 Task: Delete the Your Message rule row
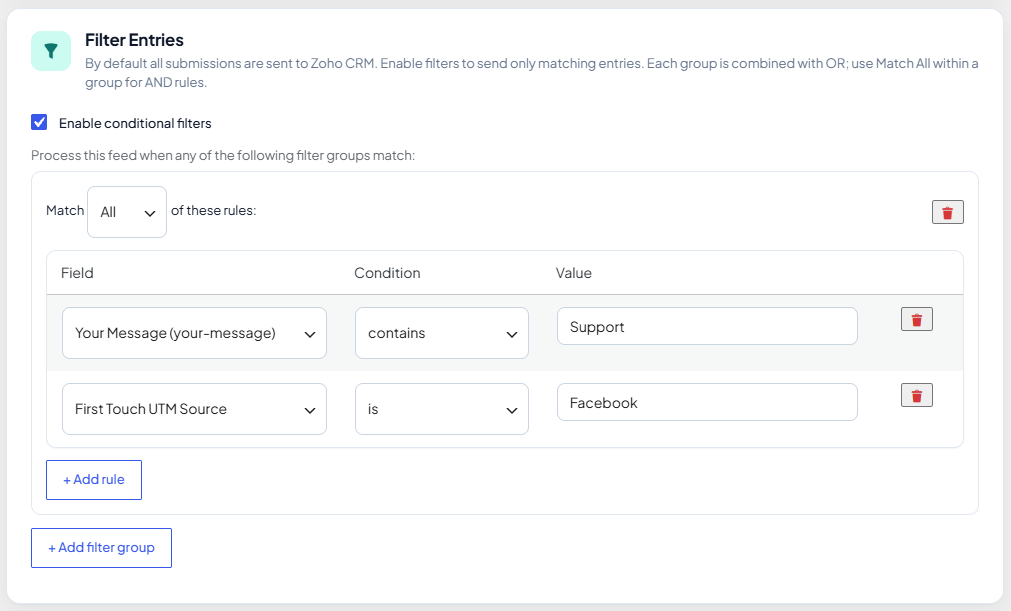(916, 319)
